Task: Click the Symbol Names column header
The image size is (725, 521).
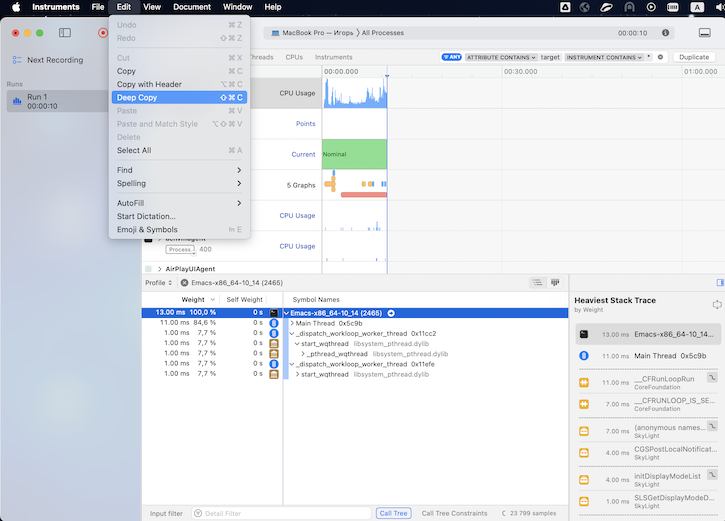Action: coord(316,300)
